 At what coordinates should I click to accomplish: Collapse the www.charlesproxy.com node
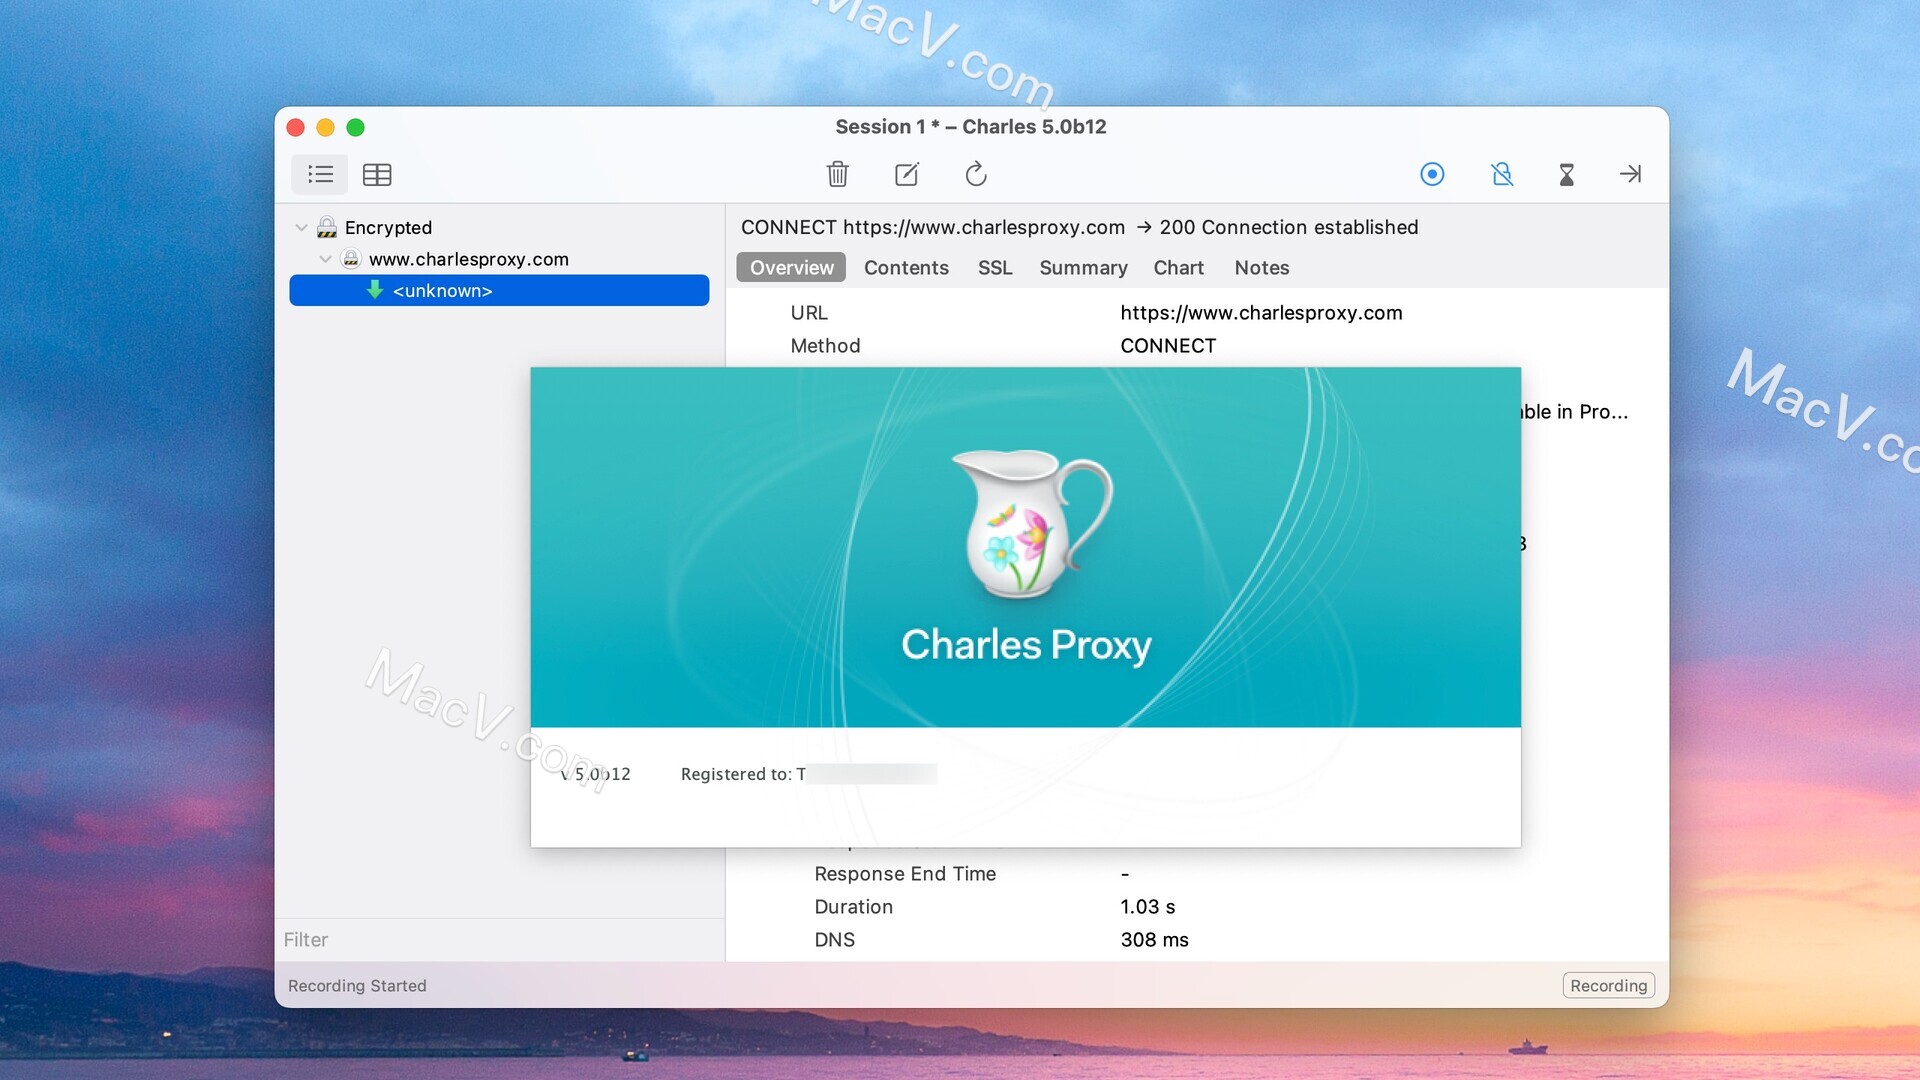pyautogui.click(x=324, y=258)
